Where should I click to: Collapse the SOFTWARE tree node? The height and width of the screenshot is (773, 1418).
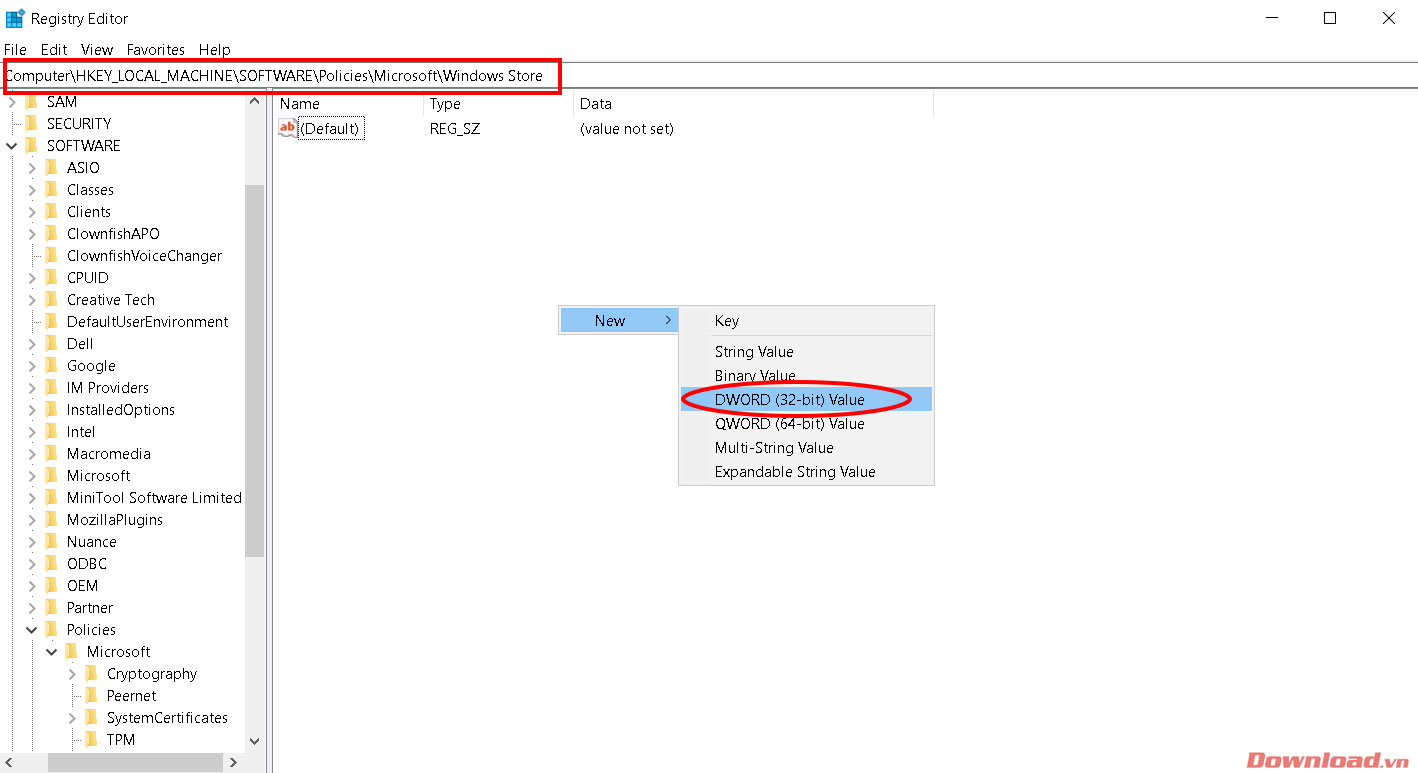[x=11, y=145]
